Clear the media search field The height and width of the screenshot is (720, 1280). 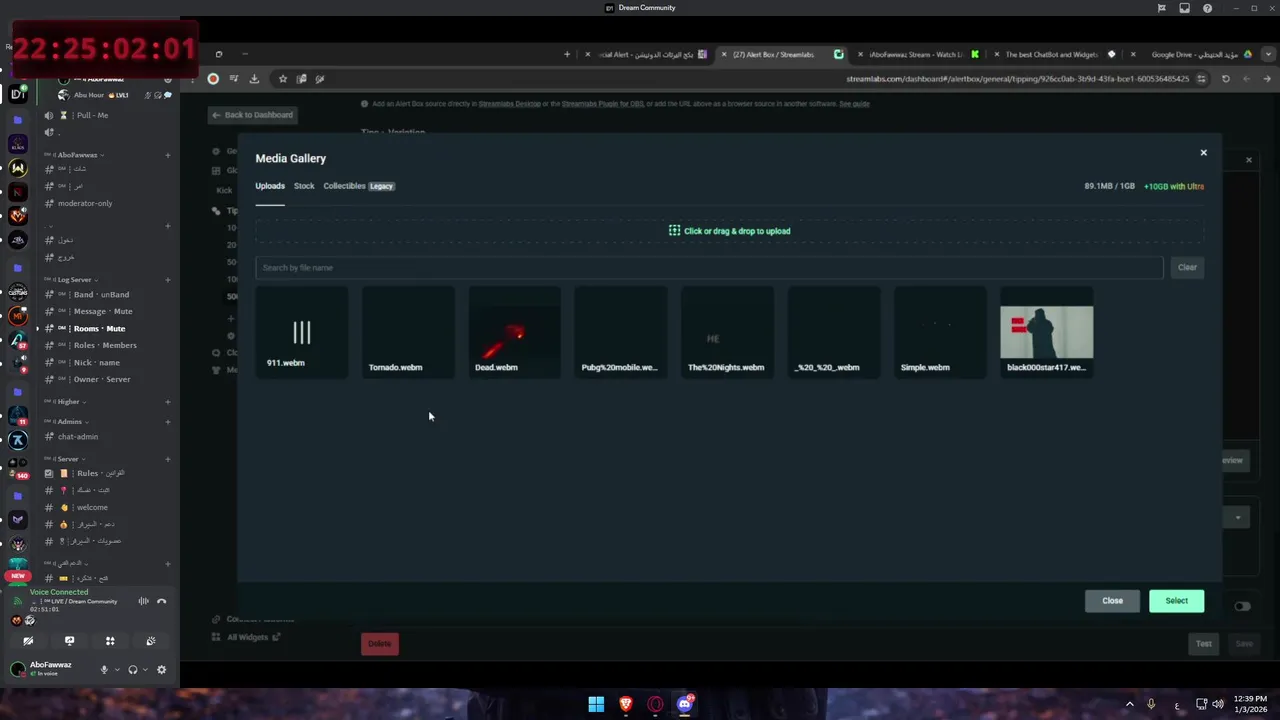[1187, 267]
